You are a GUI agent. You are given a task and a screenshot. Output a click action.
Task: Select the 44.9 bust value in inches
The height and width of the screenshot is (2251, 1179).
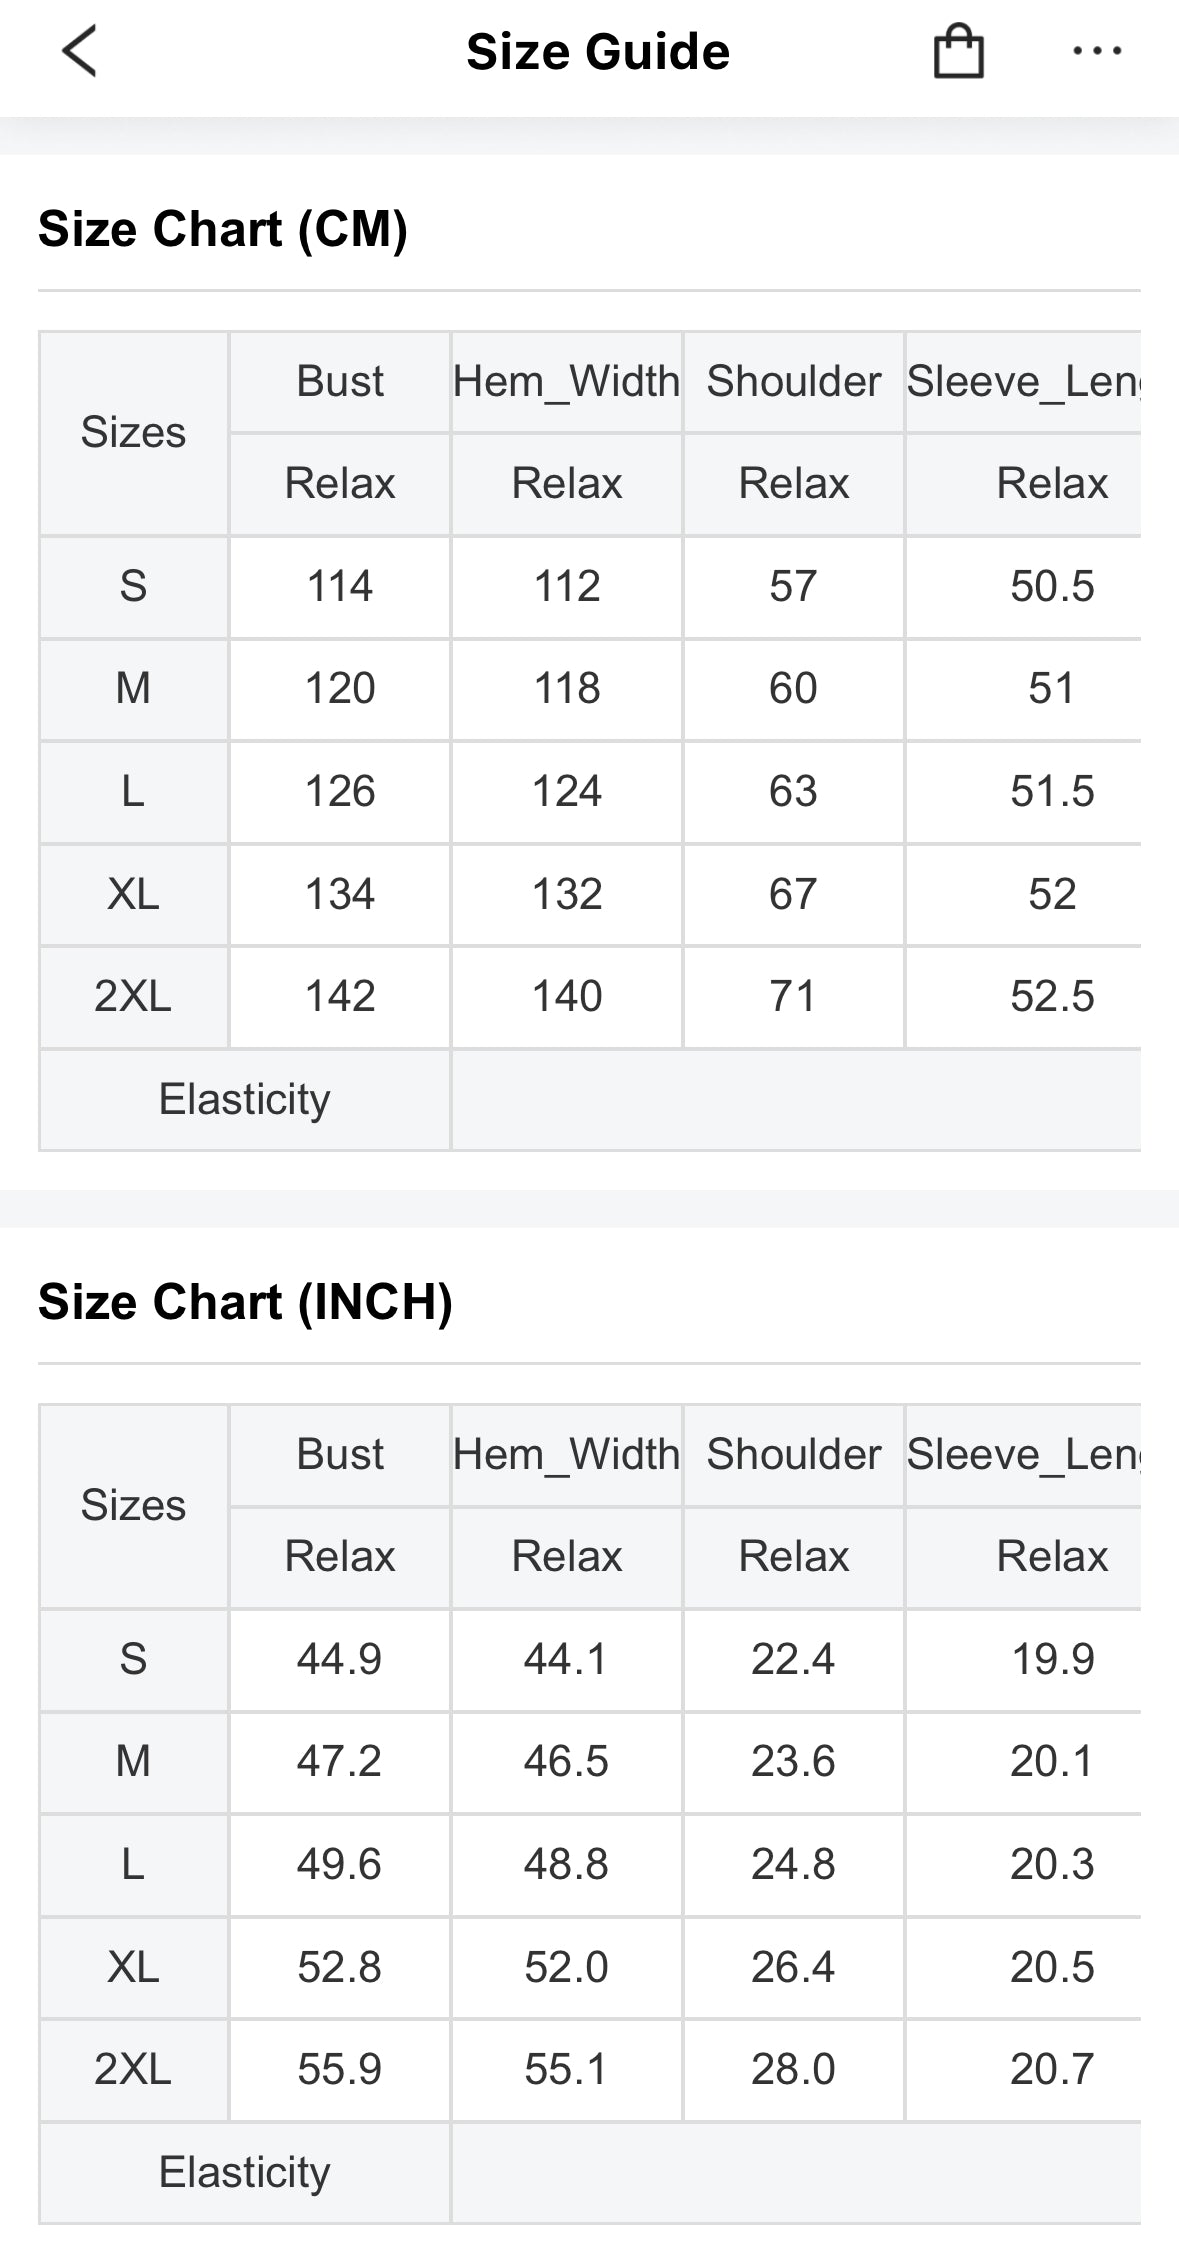pos(339,1659)
